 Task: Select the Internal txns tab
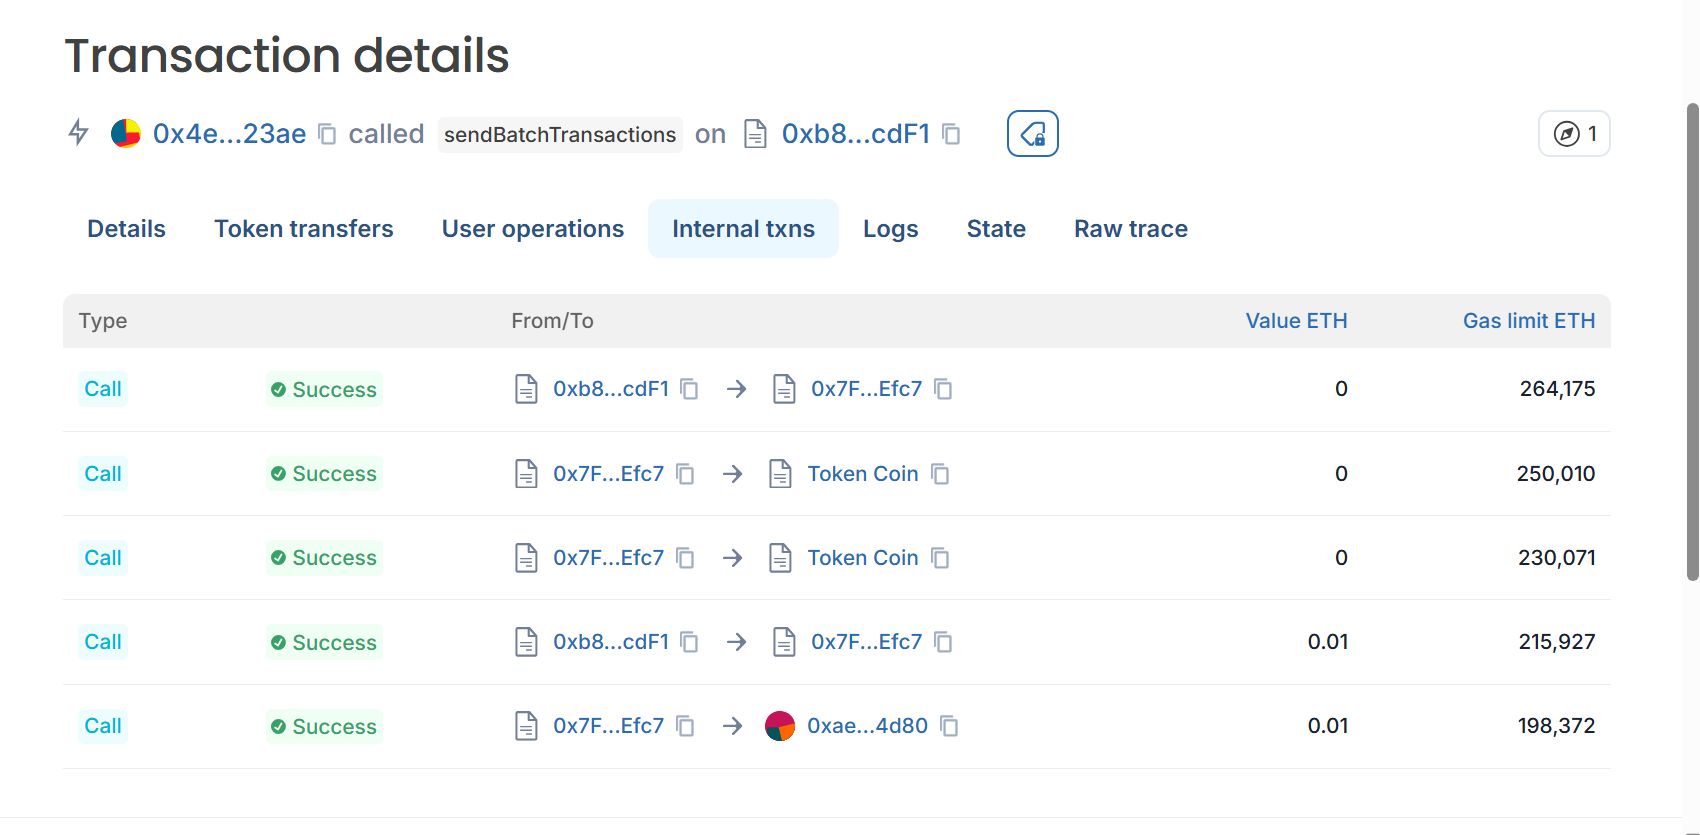point(743,229)
